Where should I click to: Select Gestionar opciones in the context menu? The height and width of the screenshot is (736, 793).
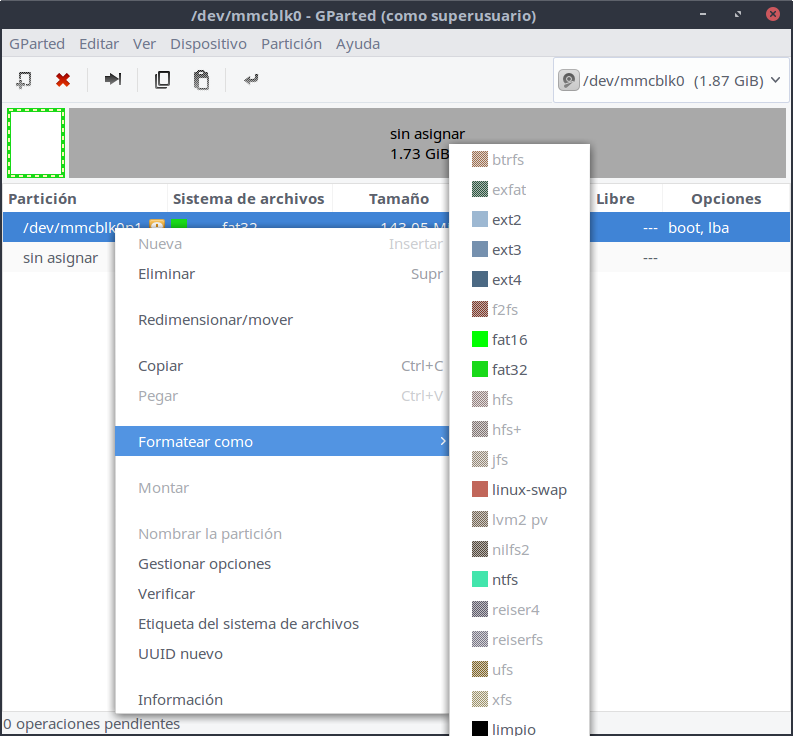[204, 564]
